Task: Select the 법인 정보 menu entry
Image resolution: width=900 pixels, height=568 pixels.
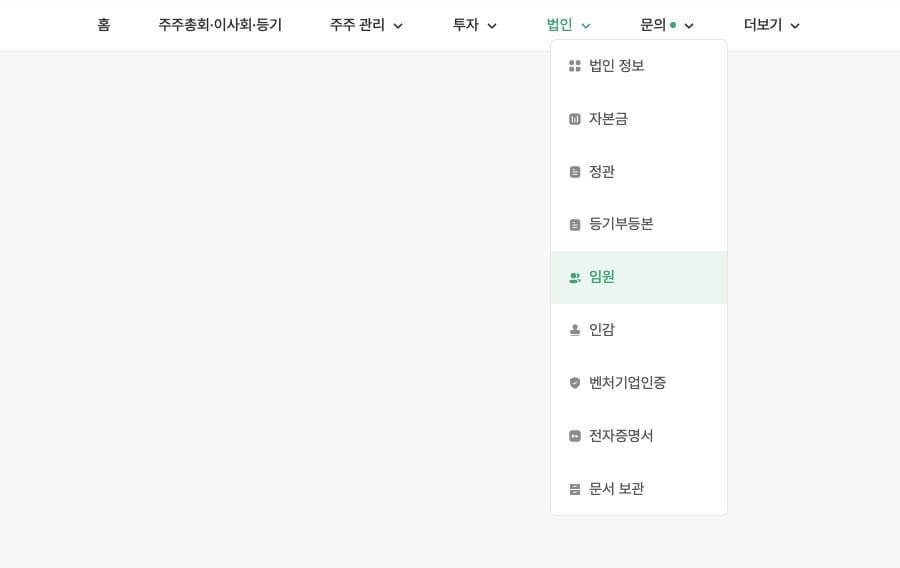Action: click(617, 66)
